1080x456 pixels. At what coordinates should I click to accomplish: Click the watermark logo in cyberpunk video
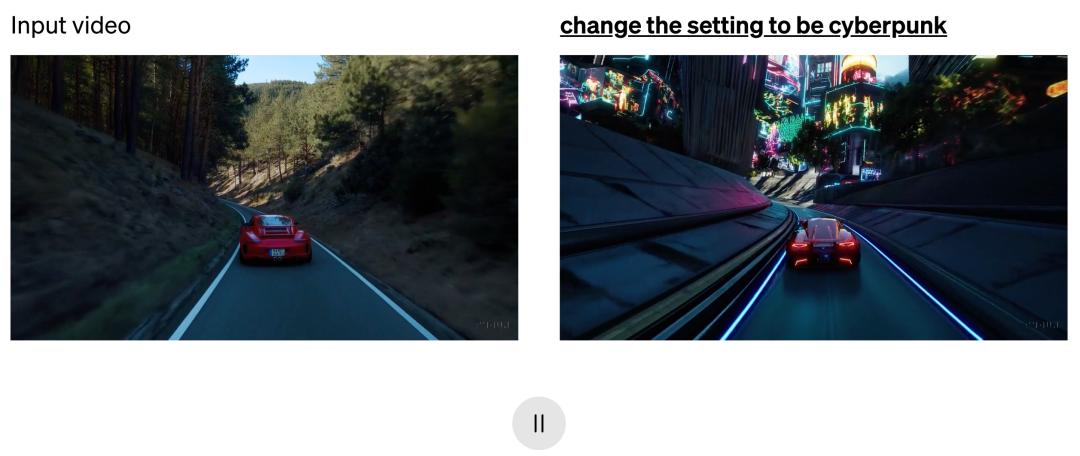click(1042, 325)
